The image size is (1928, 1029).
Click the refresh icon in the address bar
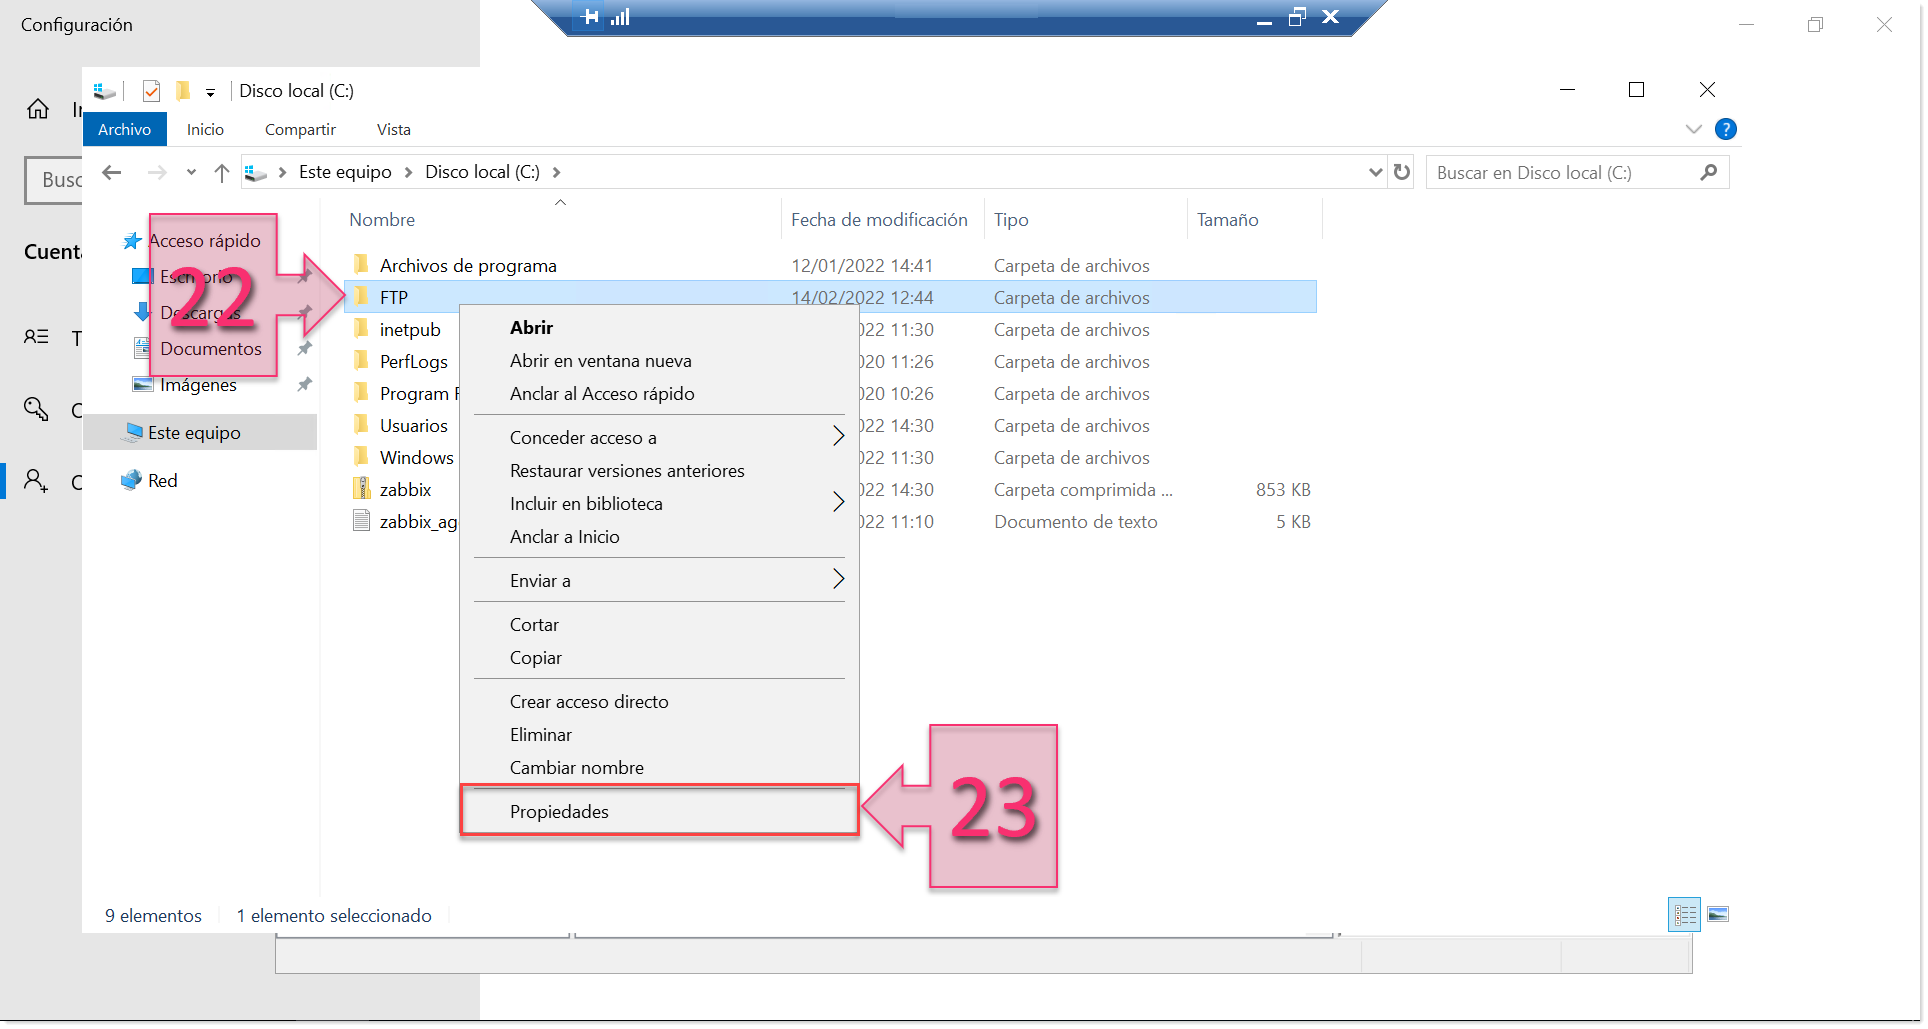pos(1402,171)
